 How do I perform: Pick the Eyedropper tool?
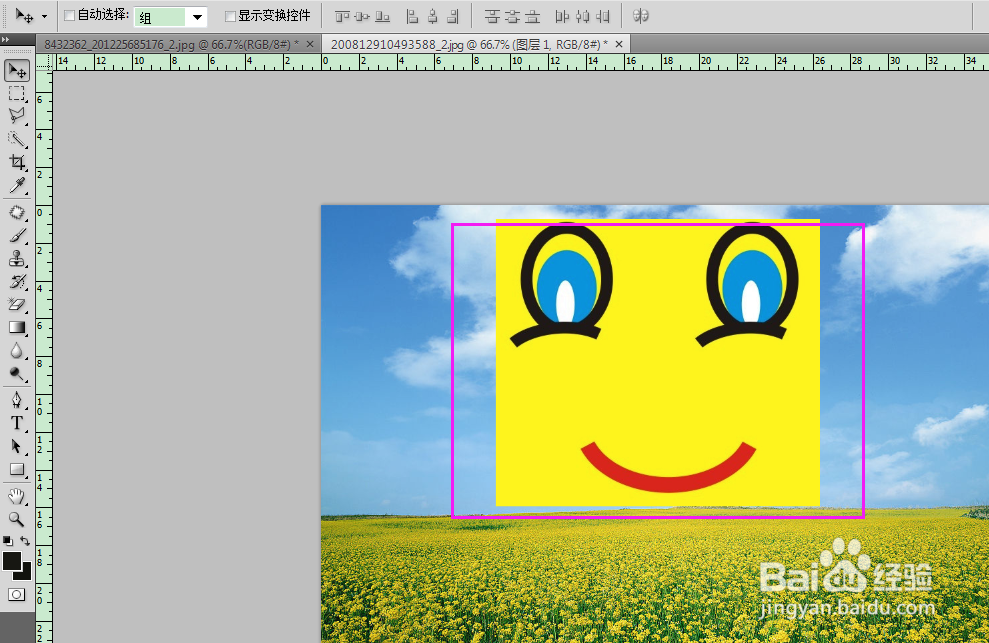17,186
